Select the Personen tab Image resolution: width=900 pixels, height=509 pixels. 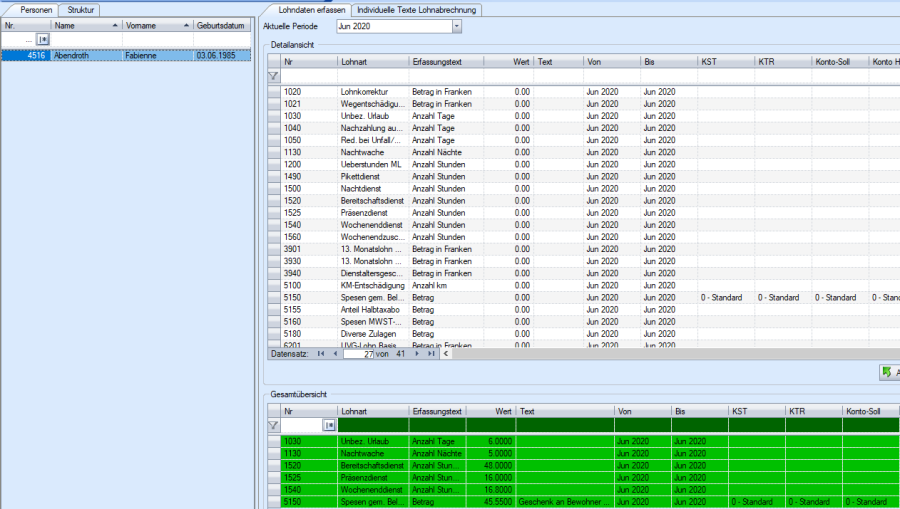click(x=36, y=9)
